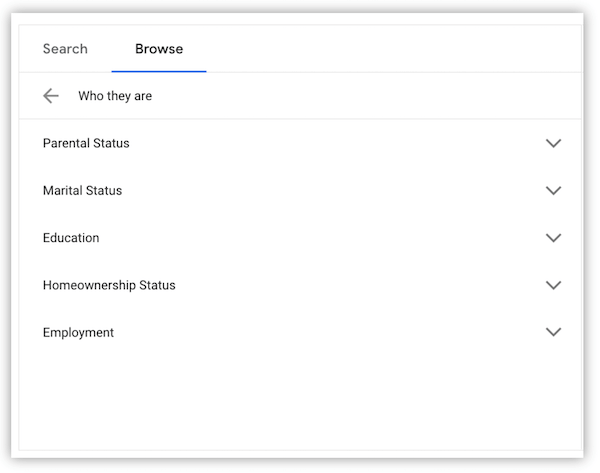Click the 'Who they are' heading

click(115, 96)
